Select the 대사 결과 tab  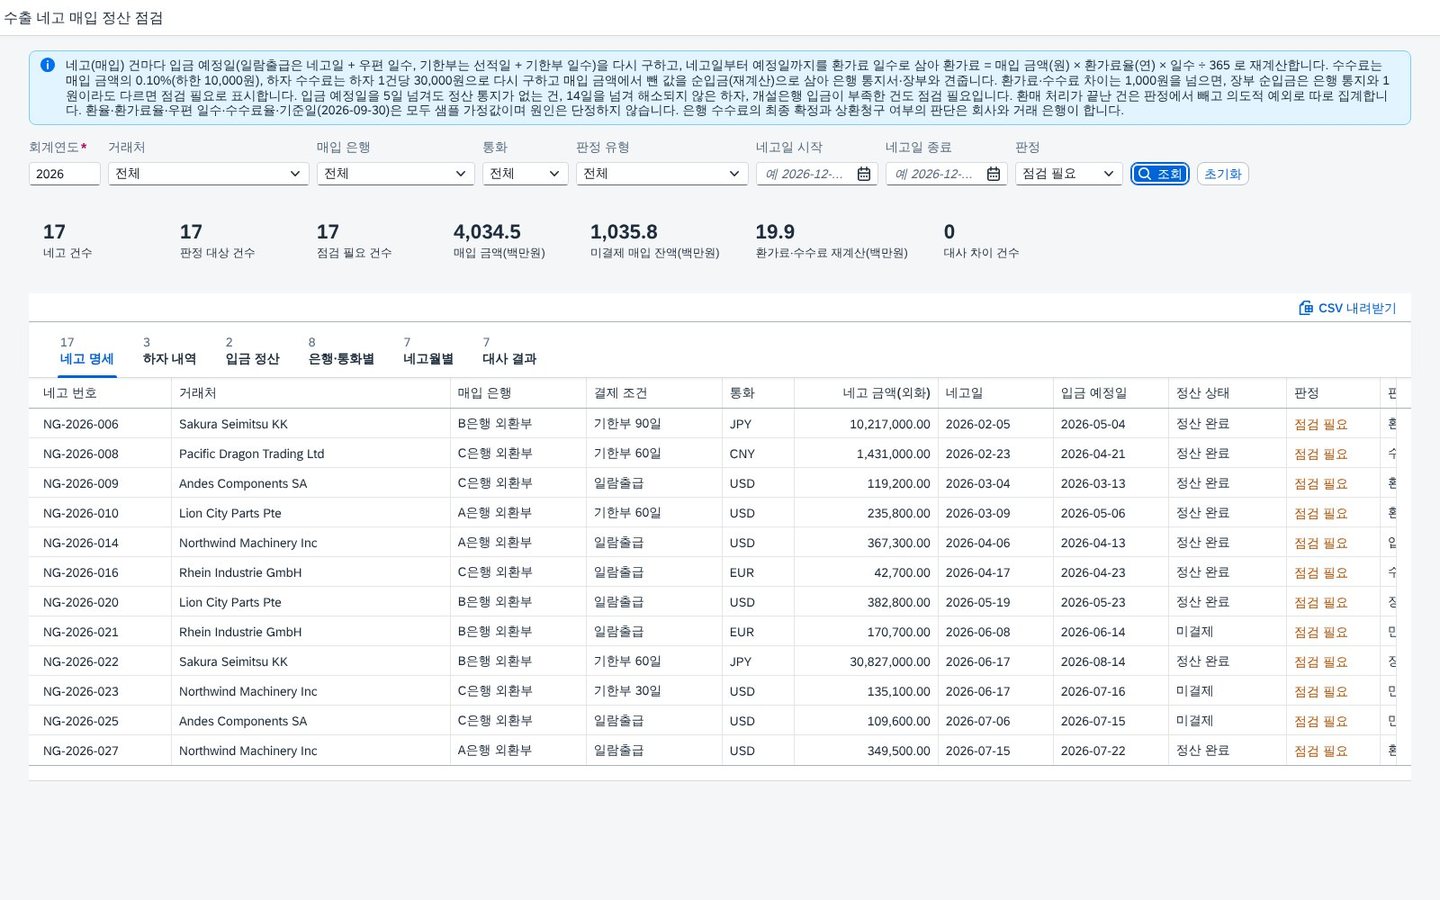[x=509, y=351]
